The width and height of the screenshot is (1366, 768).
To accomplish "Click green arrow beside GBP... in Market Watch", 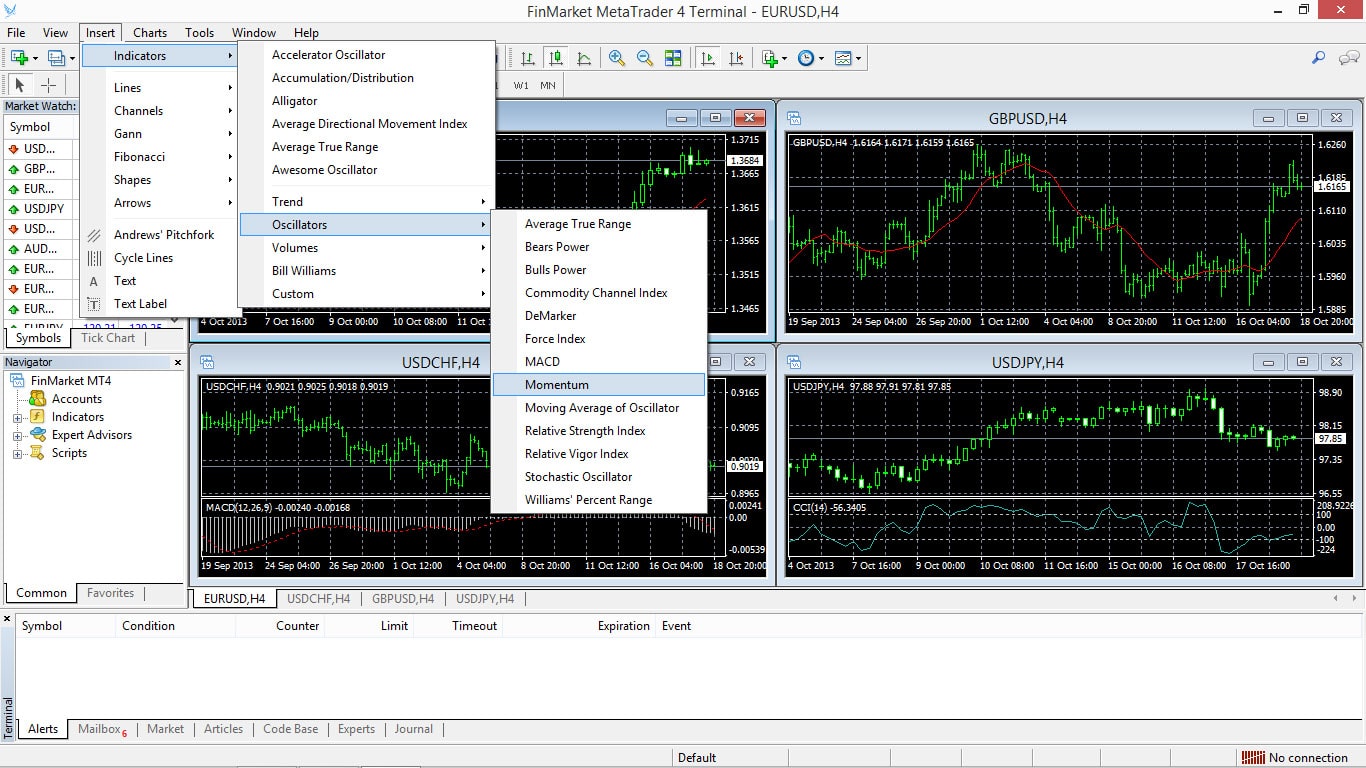I will pos(14,169).
